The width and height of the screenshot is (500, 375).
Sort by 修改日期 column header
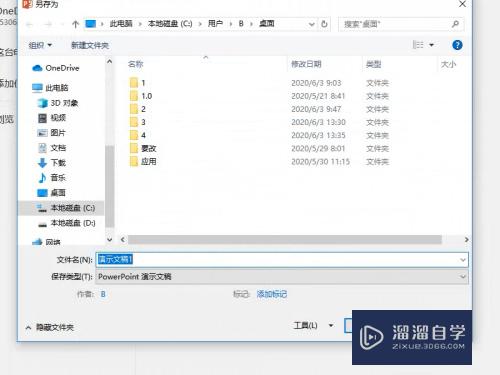(306, 64)
